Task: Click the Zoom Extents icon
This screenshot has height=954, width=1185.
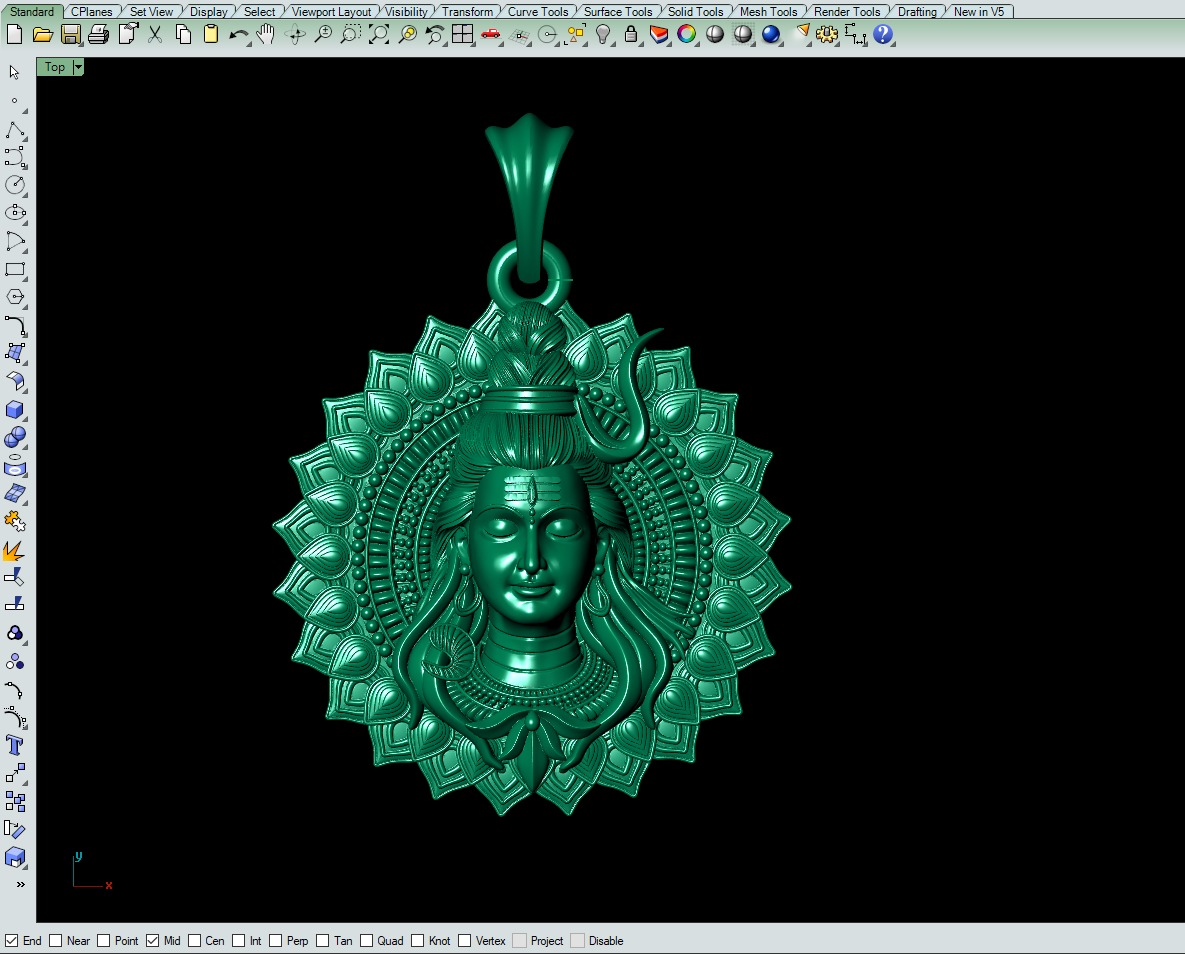Action: pos(379,35)
